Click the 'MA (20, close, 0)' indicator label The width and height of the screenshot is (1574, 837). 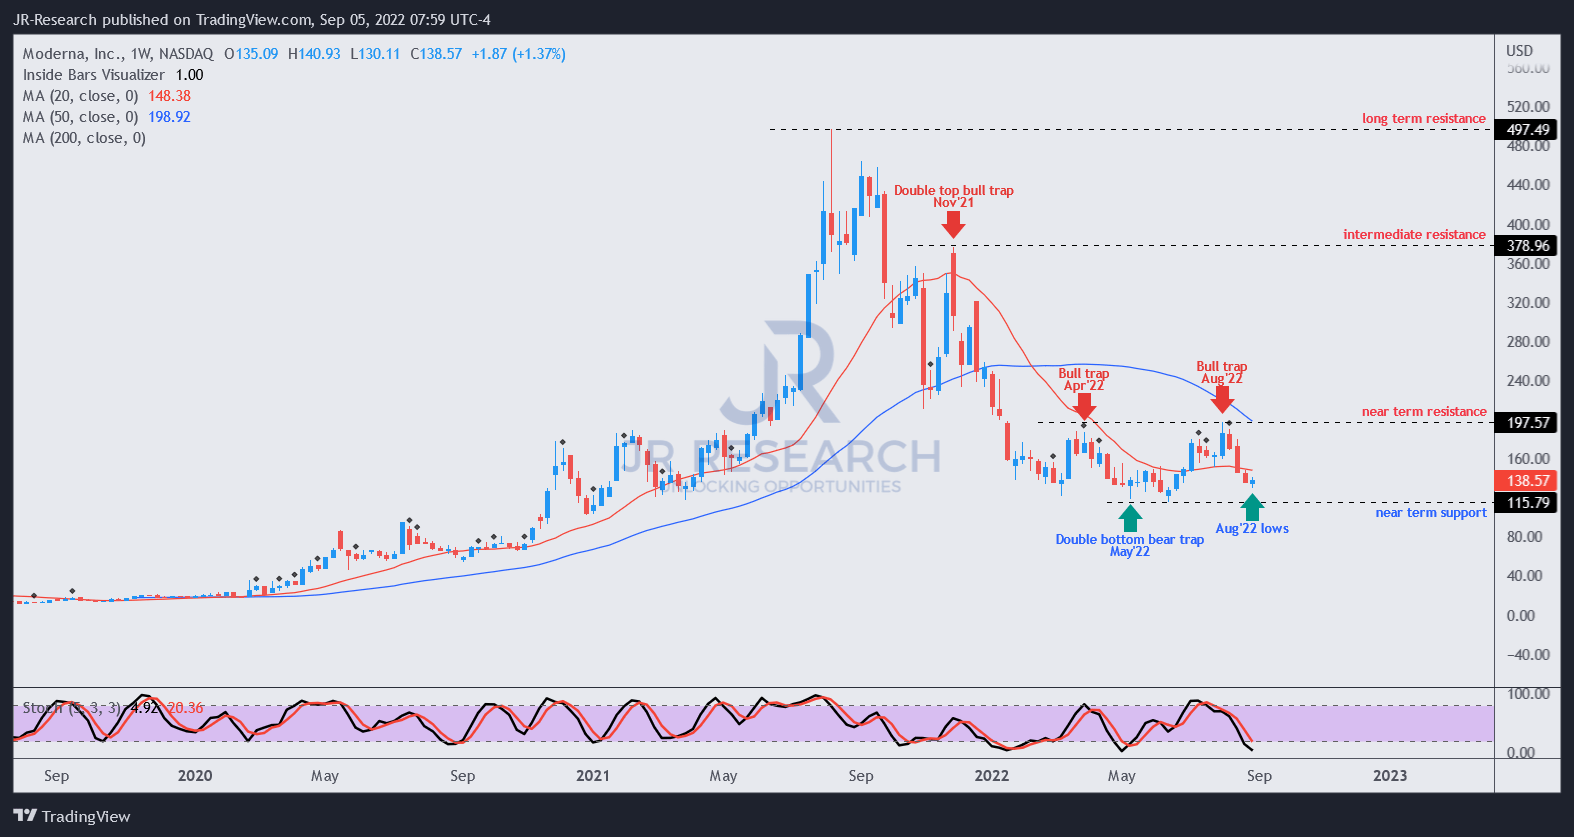(80, 96)
